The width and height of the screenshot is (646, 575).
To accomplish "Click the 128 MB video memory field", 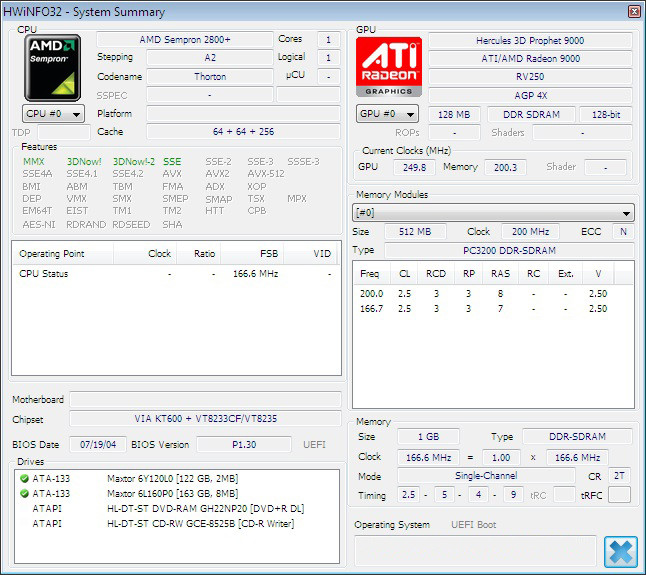I will (x=454, y=115).
